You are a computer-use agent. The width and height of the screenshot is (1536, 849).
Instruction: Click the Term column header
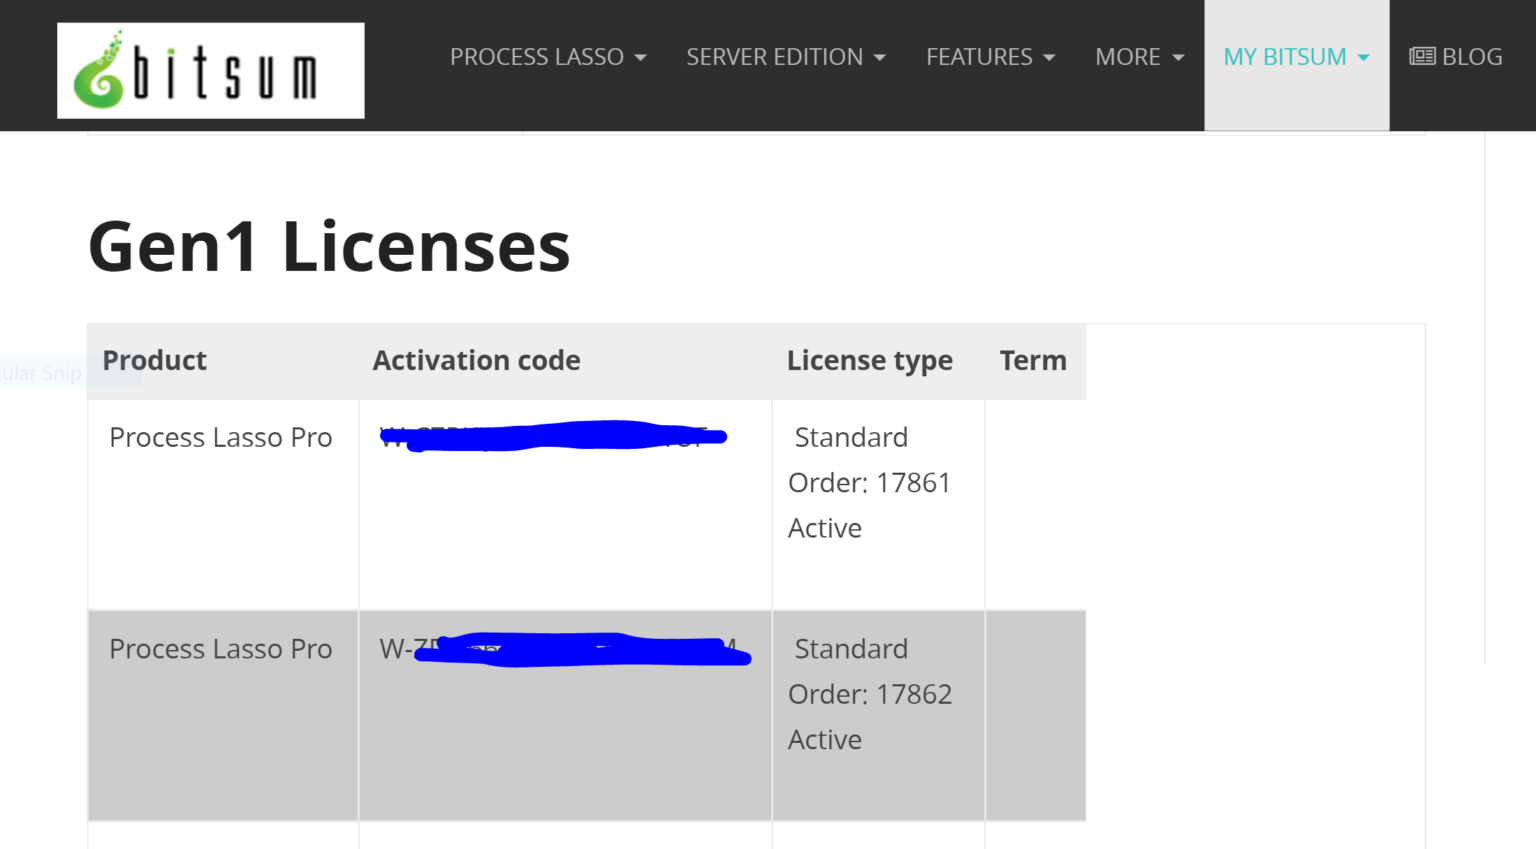point(1034,360)
